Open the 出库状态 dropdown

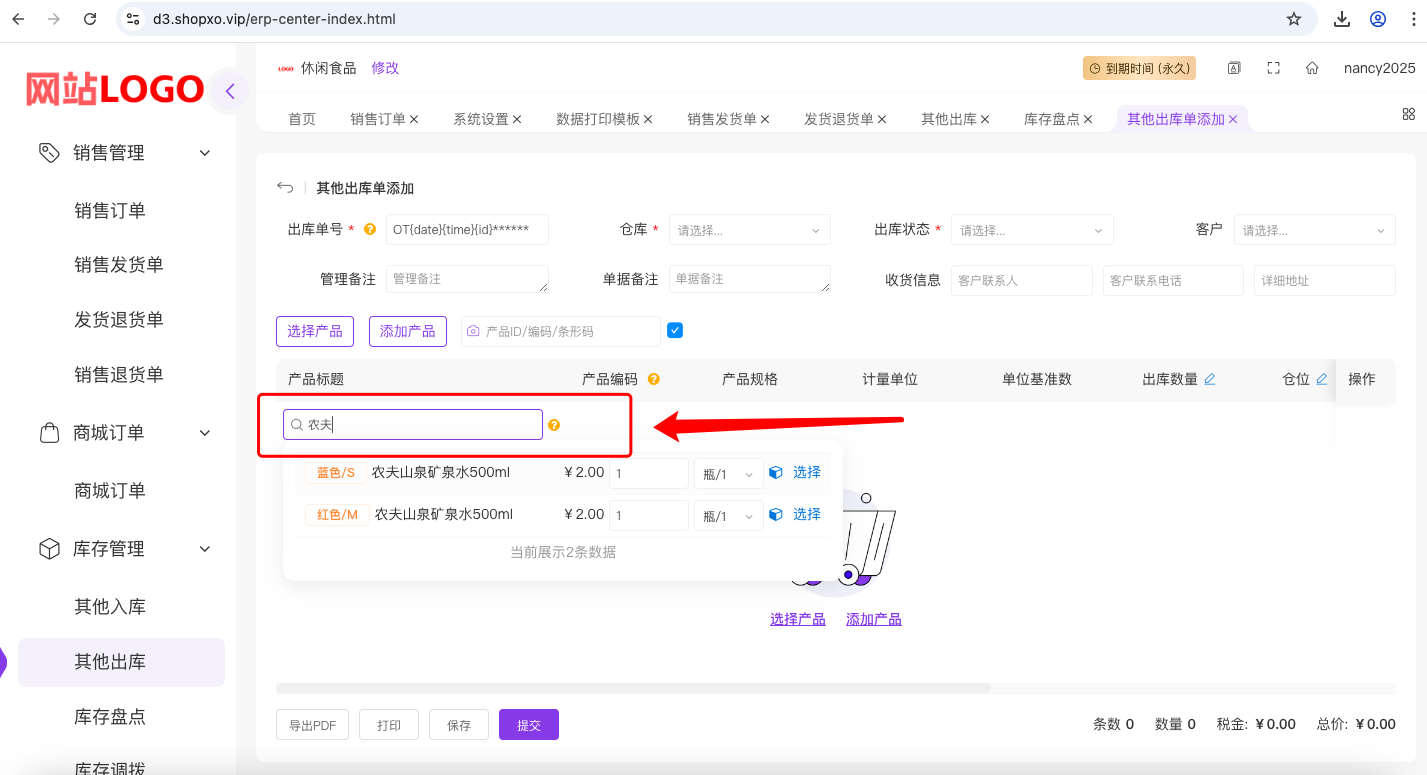point(1032,229)
